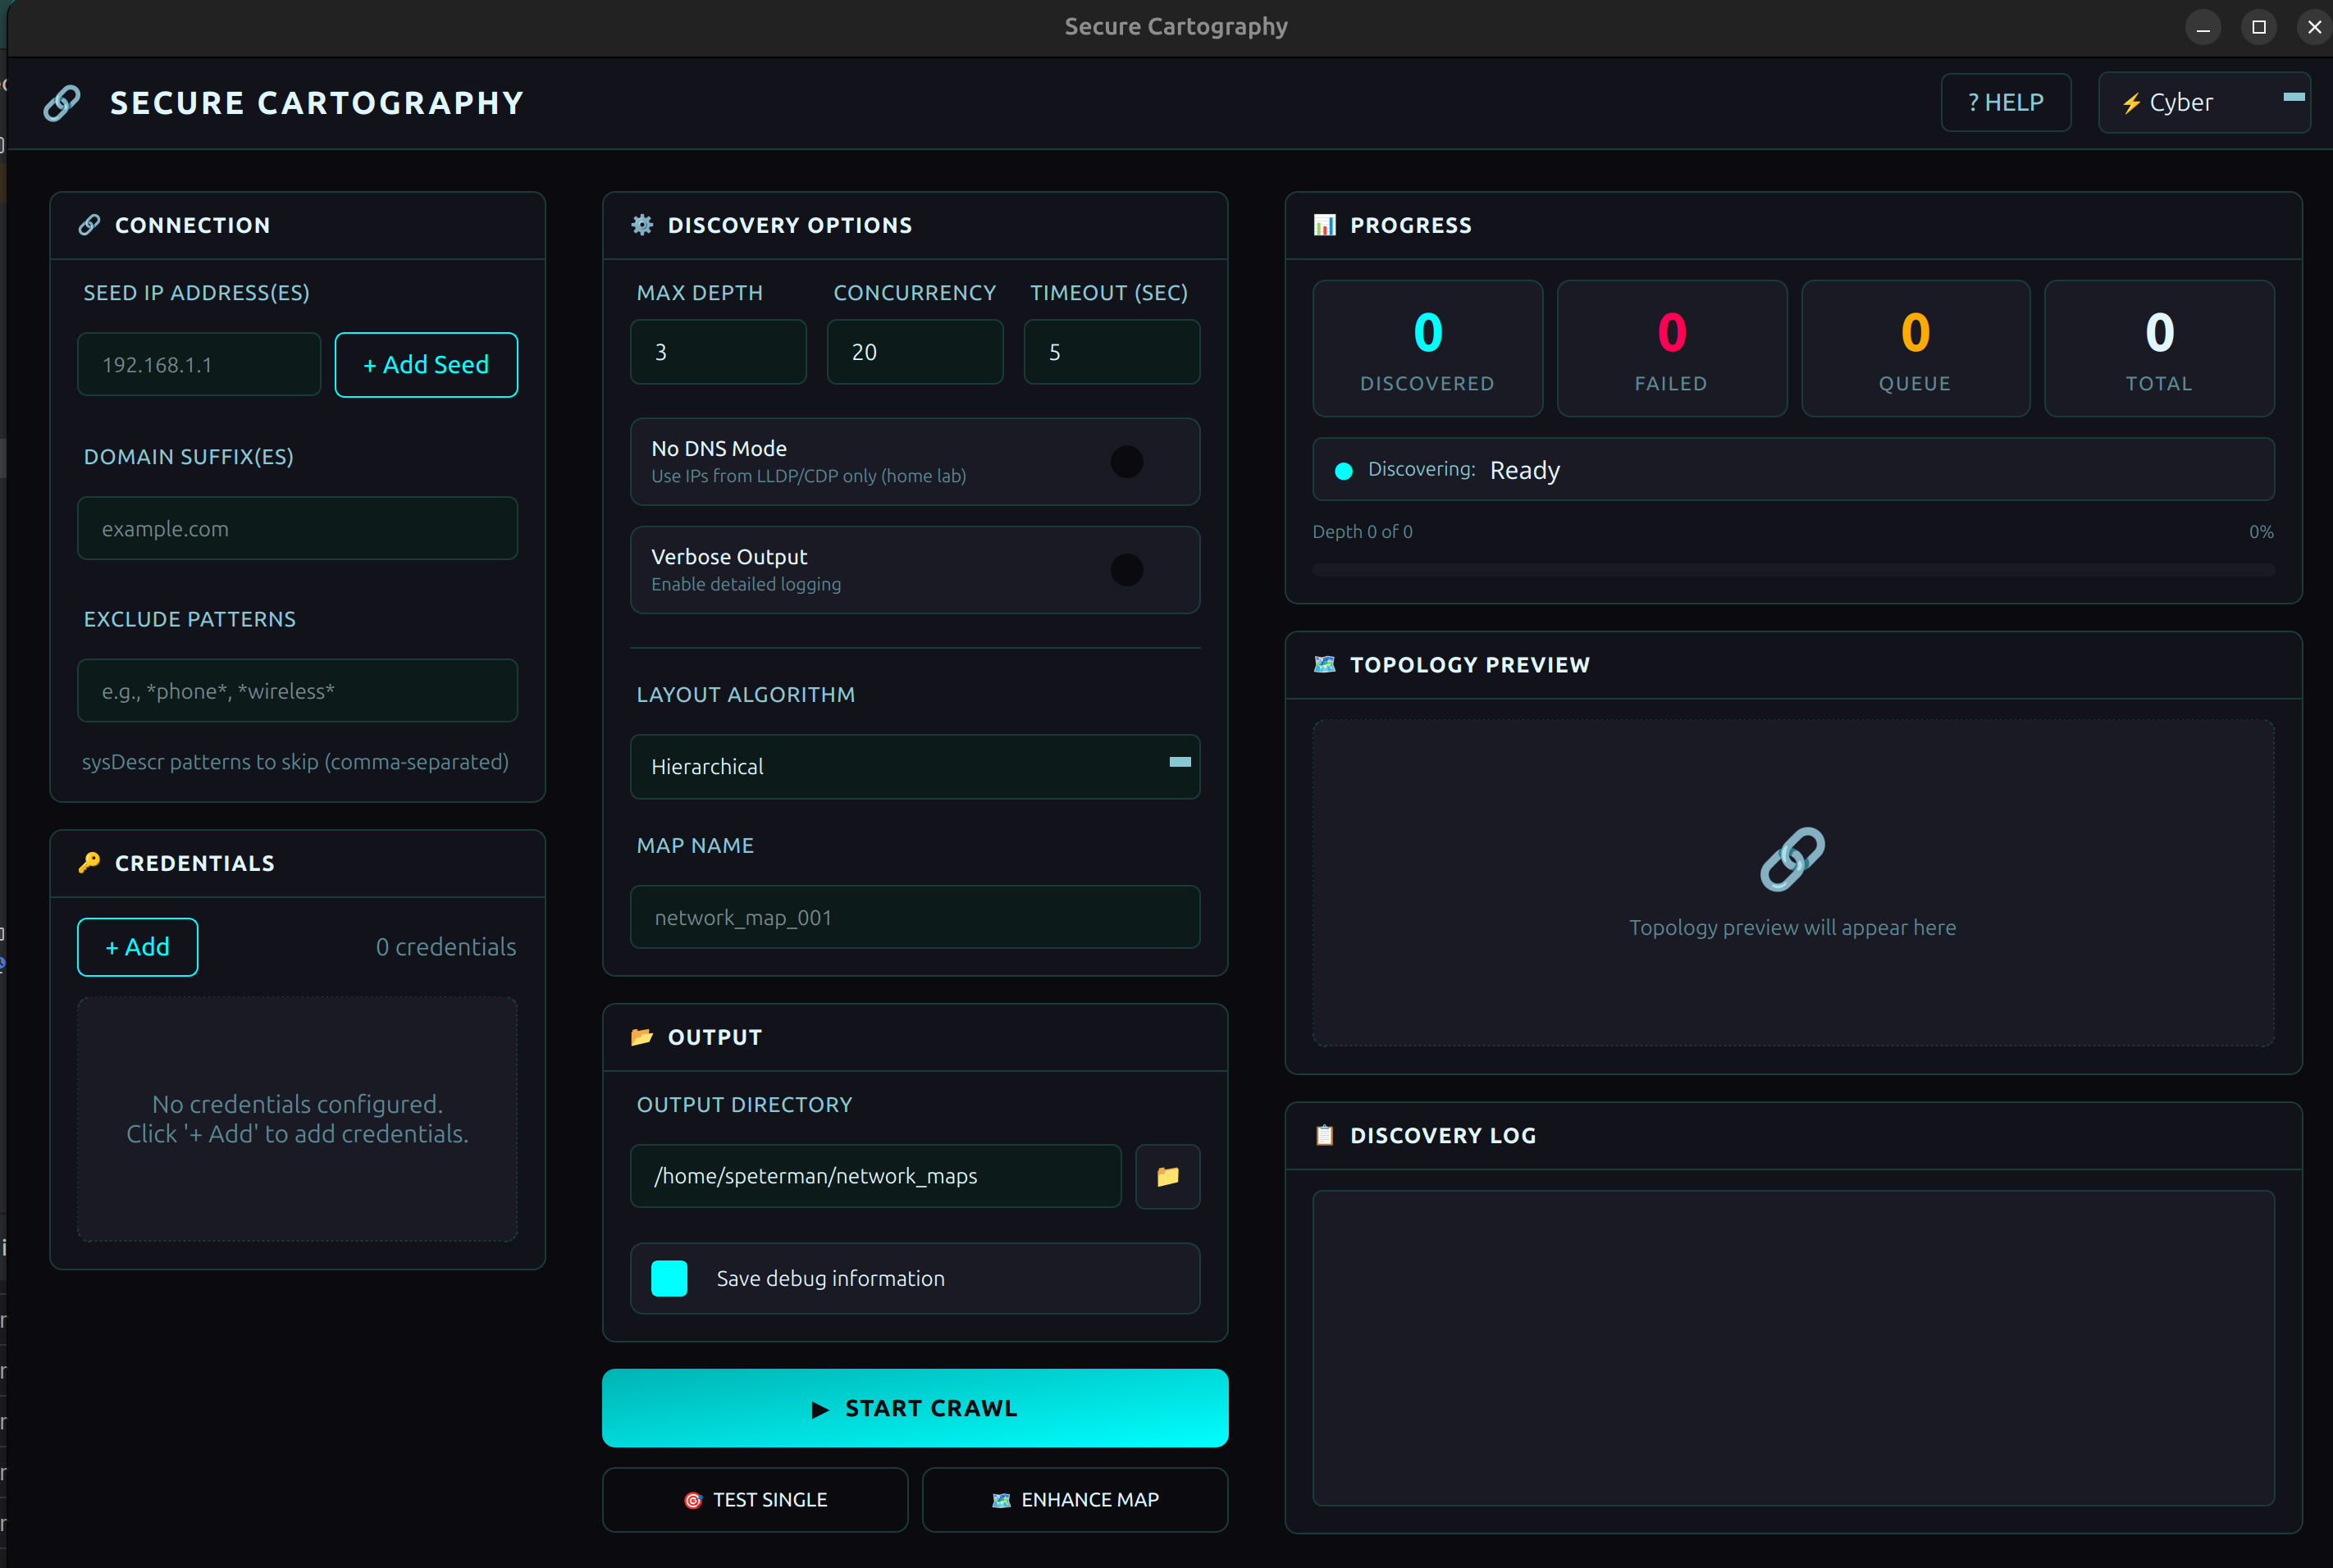Click the link icon beside SECURE CARTOGRAPHY title
2333x1568 pixels.
(x=62, y=102)
